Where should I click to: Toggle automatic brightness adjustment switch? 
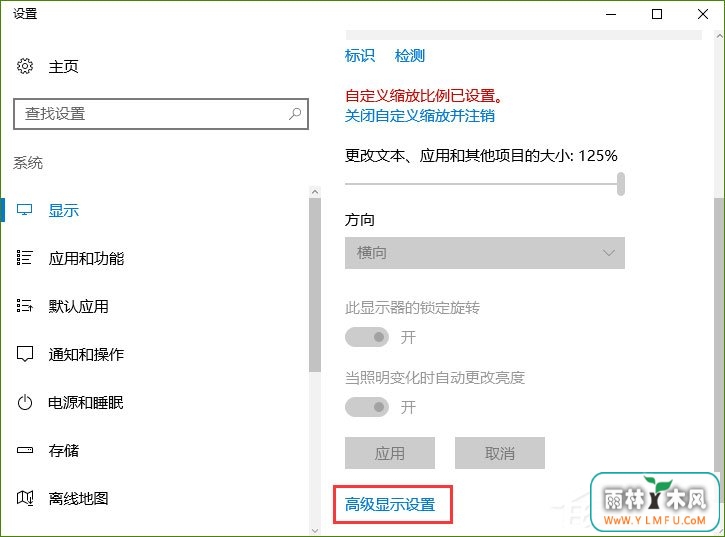[x=367, y=407]
